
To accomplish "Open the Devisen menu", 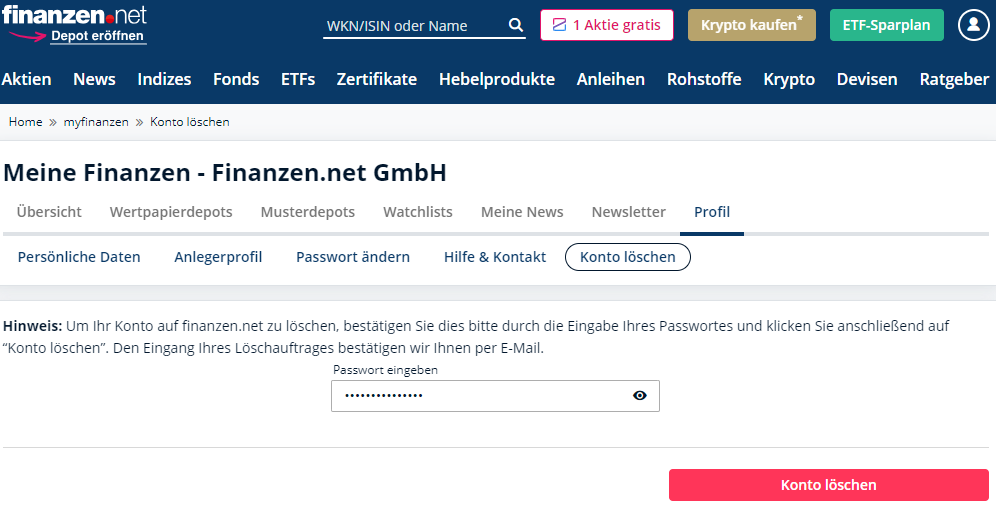I will 867,79.
